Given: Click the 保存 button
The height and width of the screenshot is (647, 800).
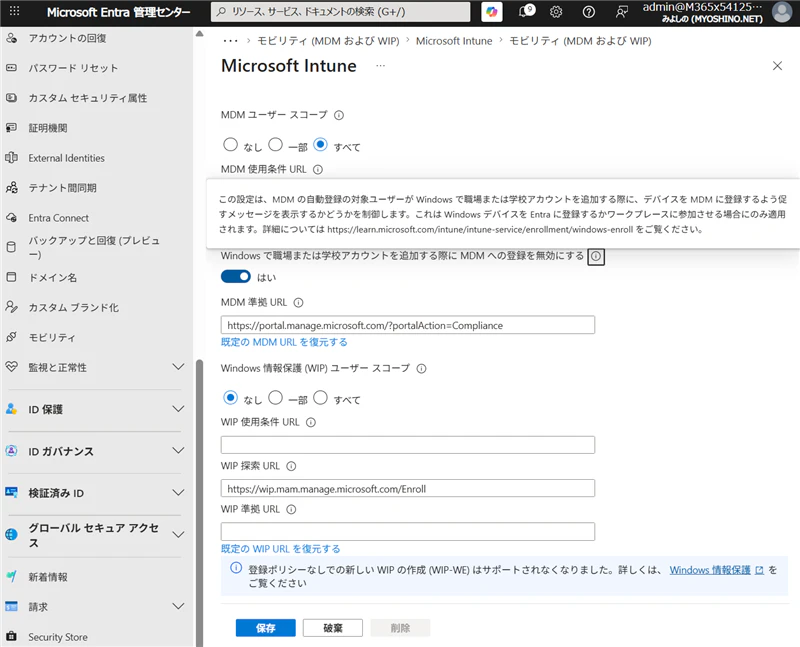Looking at the screenshot, I should 265,628.
